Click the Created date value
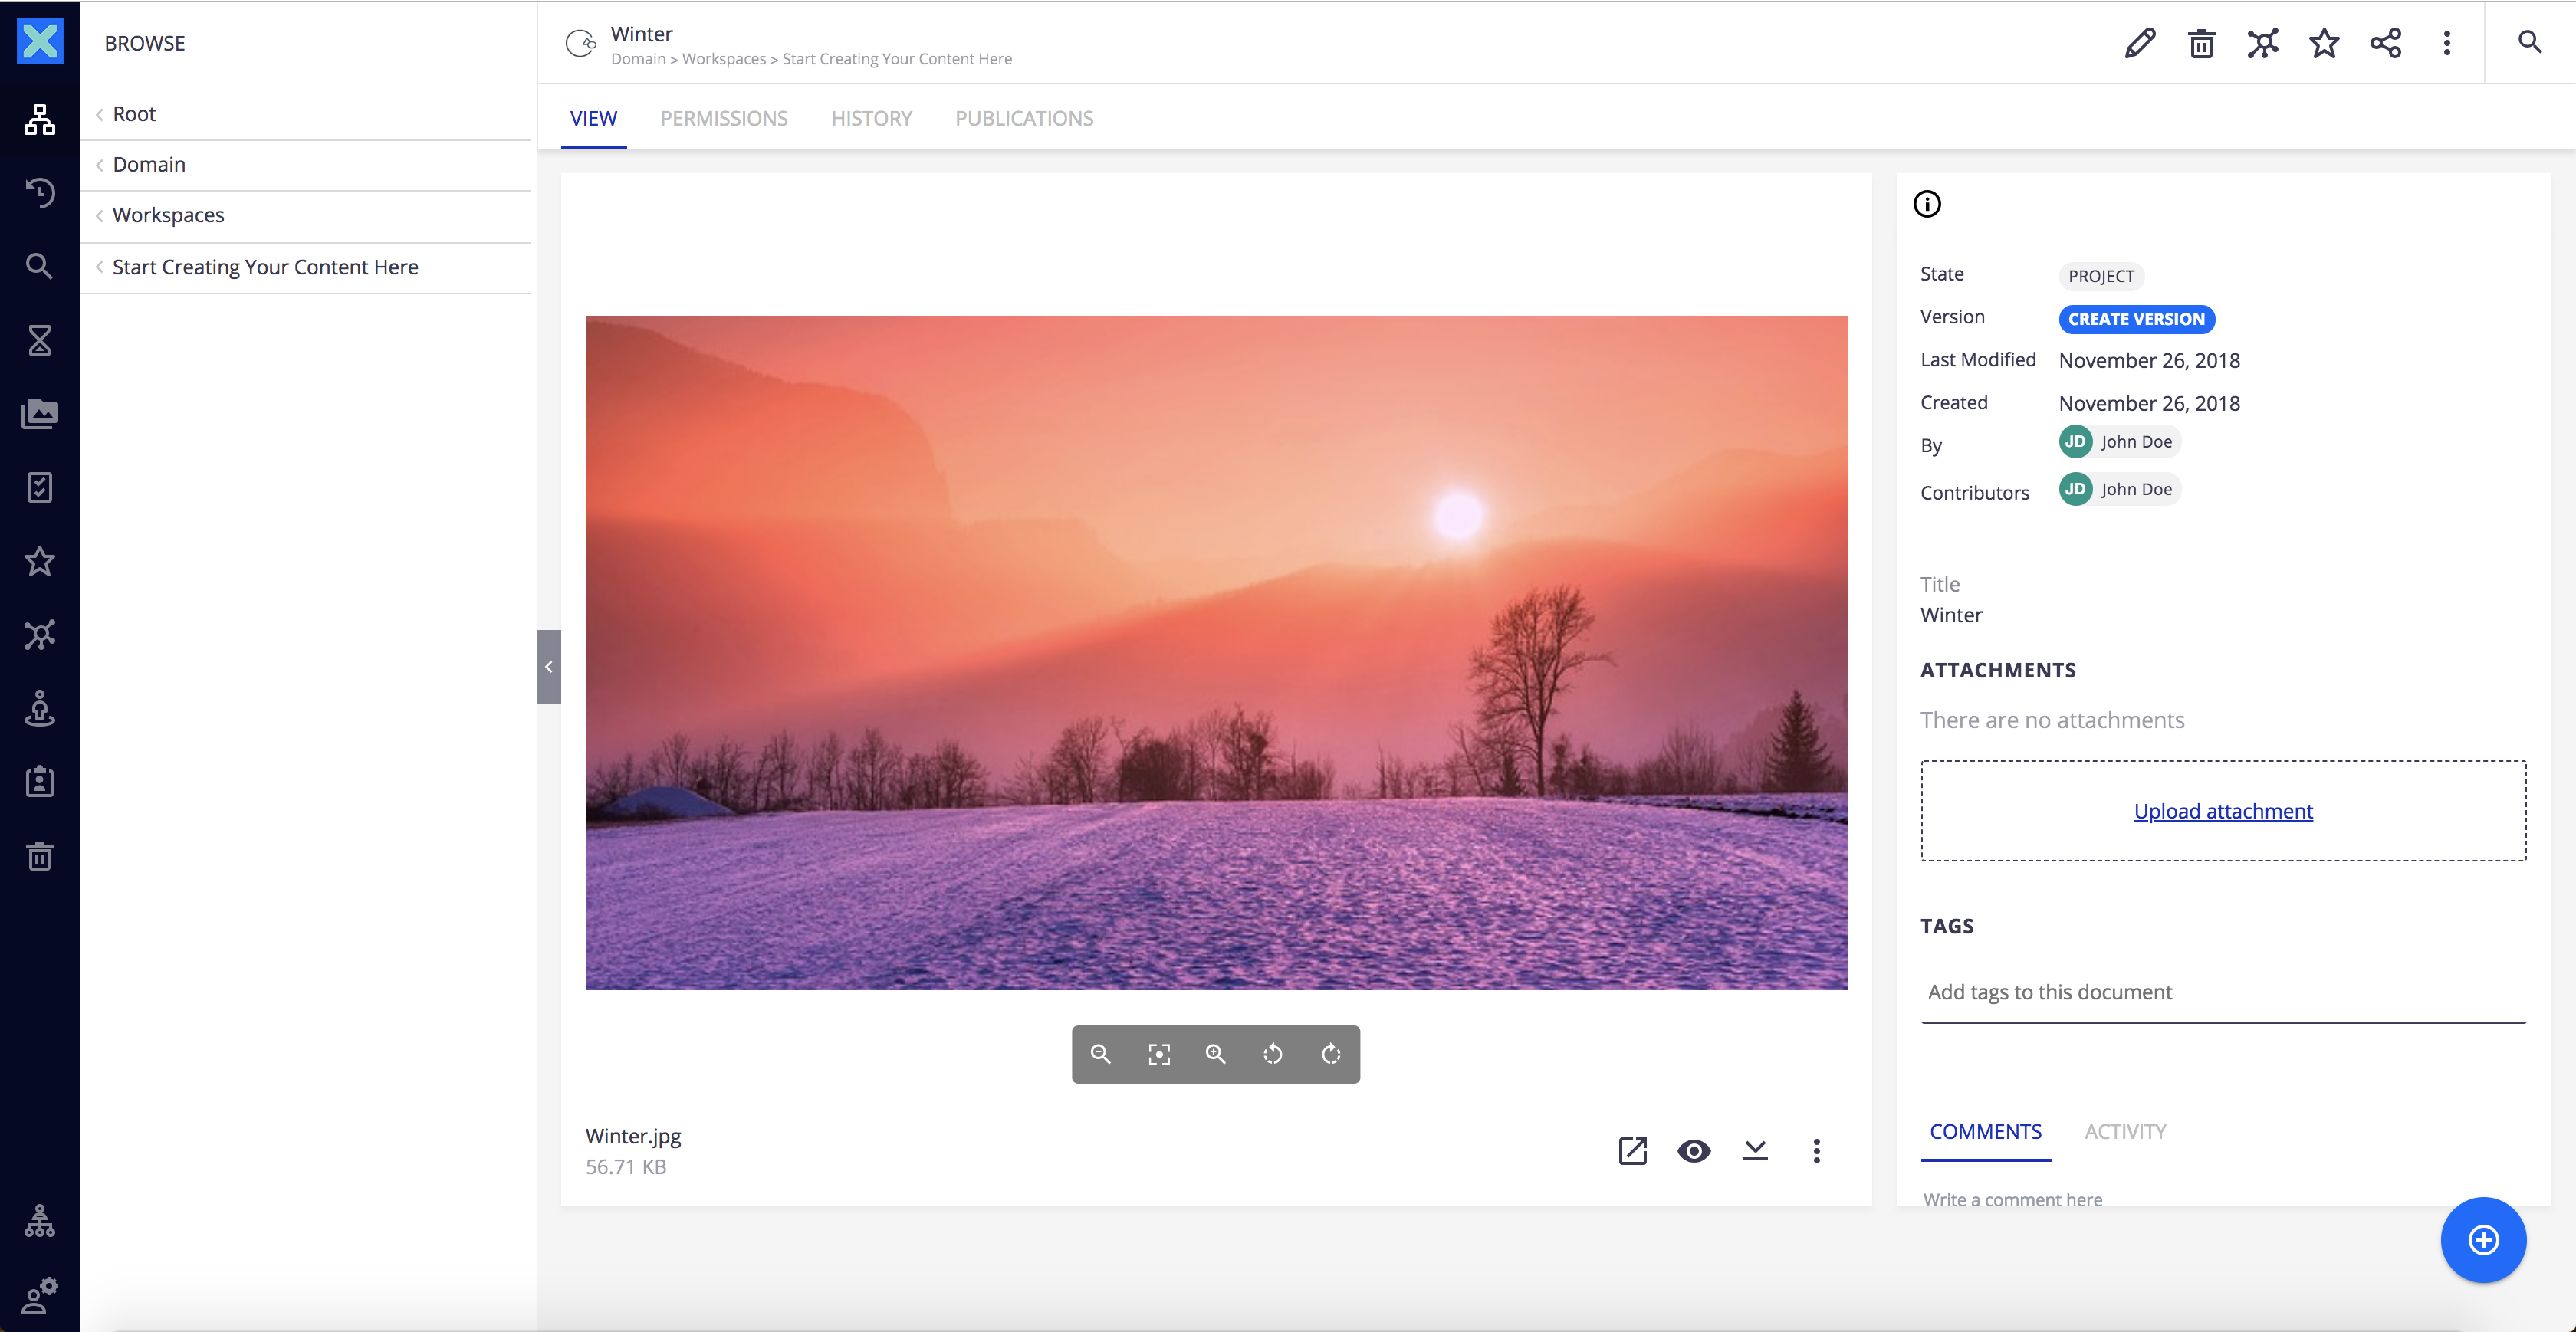2576x1332 pixels. 2149,403
